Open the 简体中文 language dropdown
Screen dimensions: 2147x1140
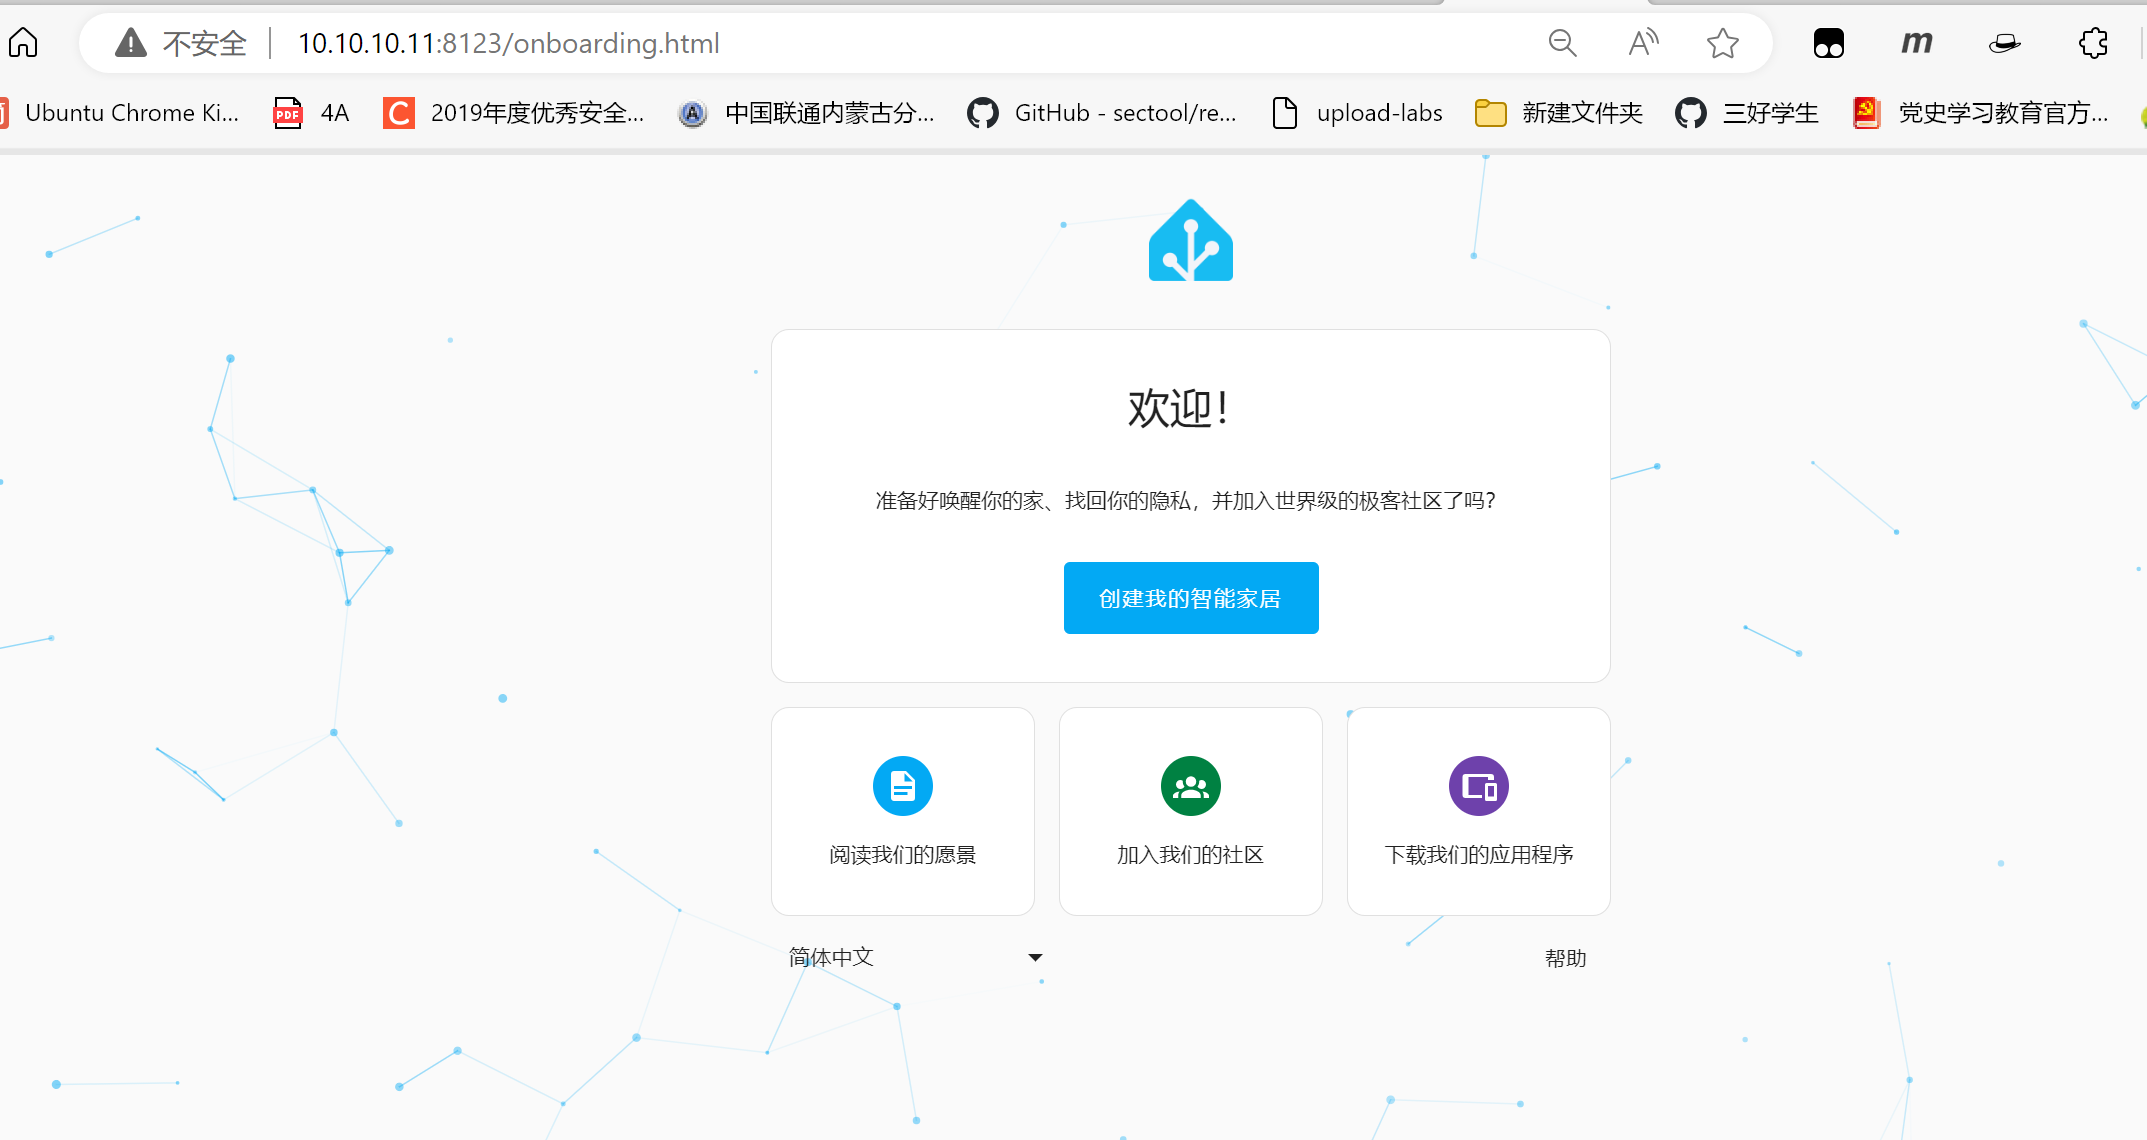pos(915,957)
